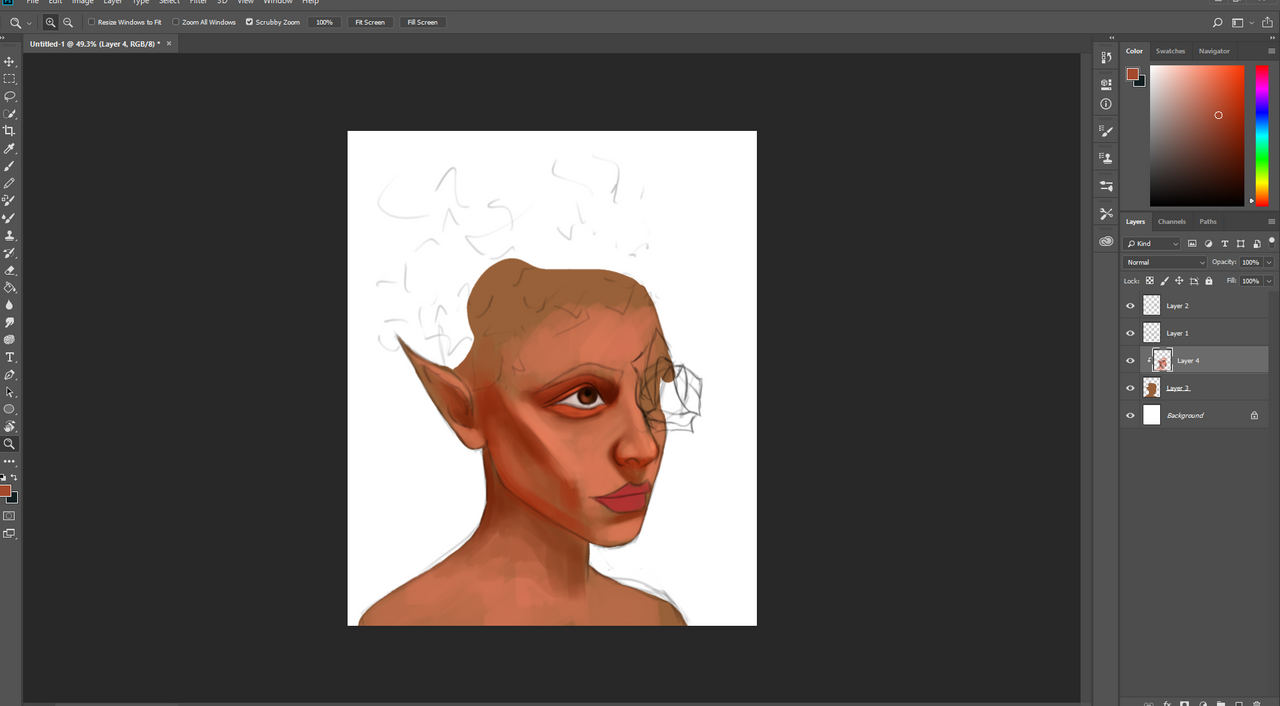Select the Smudge tool
This screenshot has width=1280, height=706.
[x=10, y=323]
